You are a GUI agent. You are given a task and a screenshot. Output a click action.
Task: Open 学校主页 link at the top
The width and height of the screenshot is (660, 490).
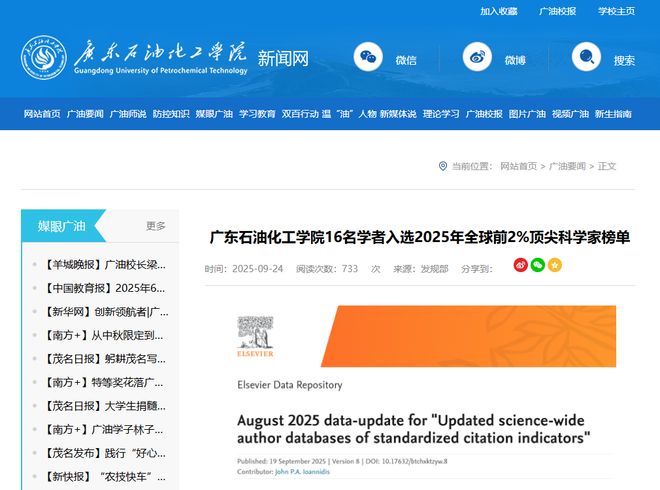[x=616, y=11]
